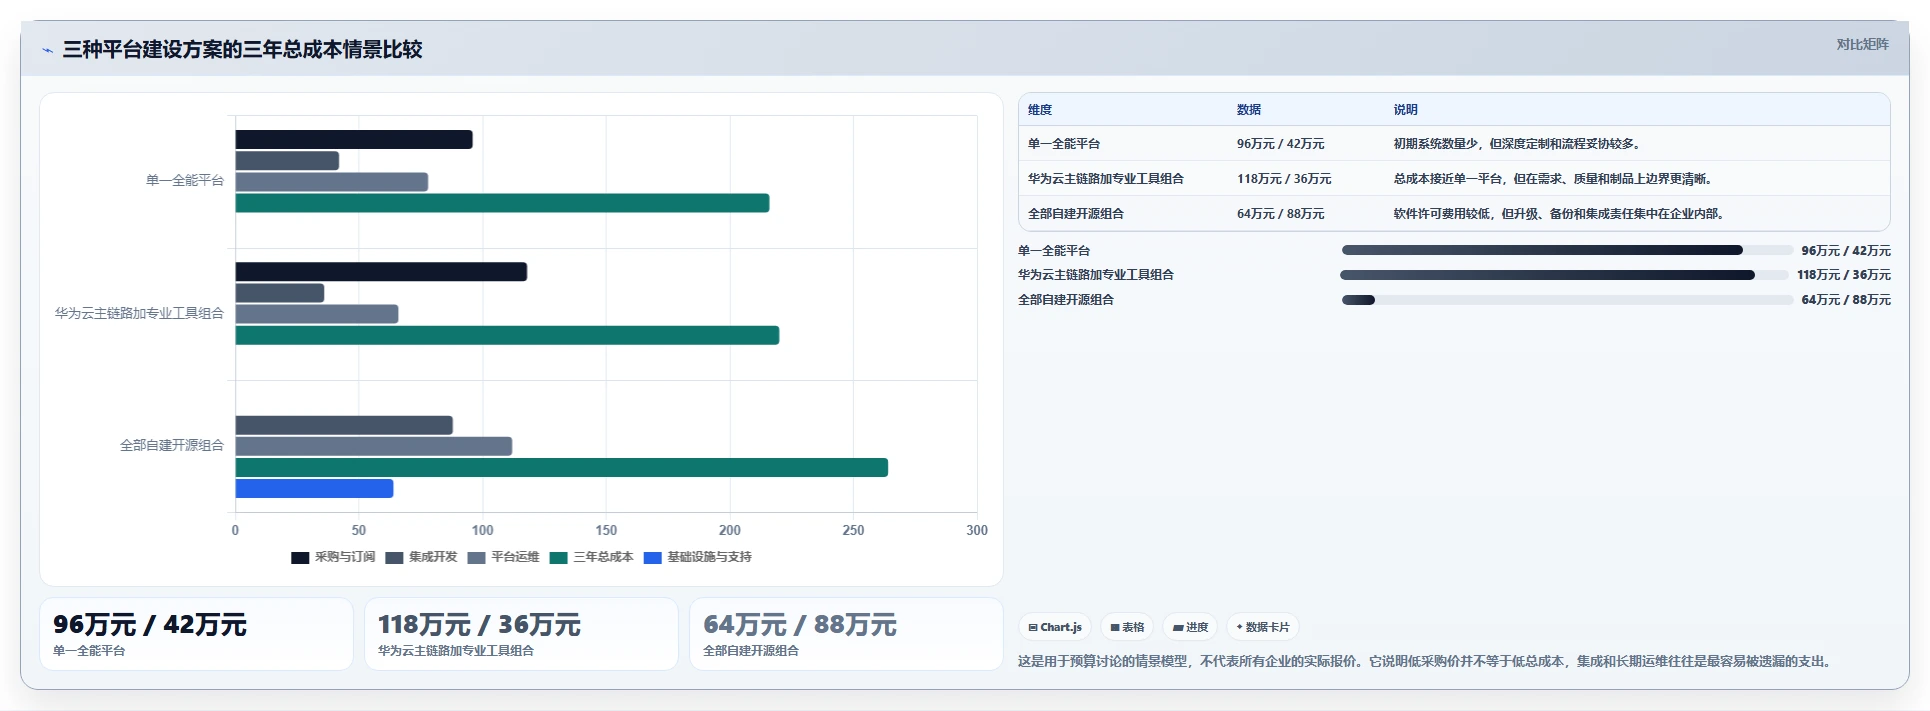Click the 118万元 / 36万元 value beside progress bar
1930x711 pixels.
click(1844, 275)
